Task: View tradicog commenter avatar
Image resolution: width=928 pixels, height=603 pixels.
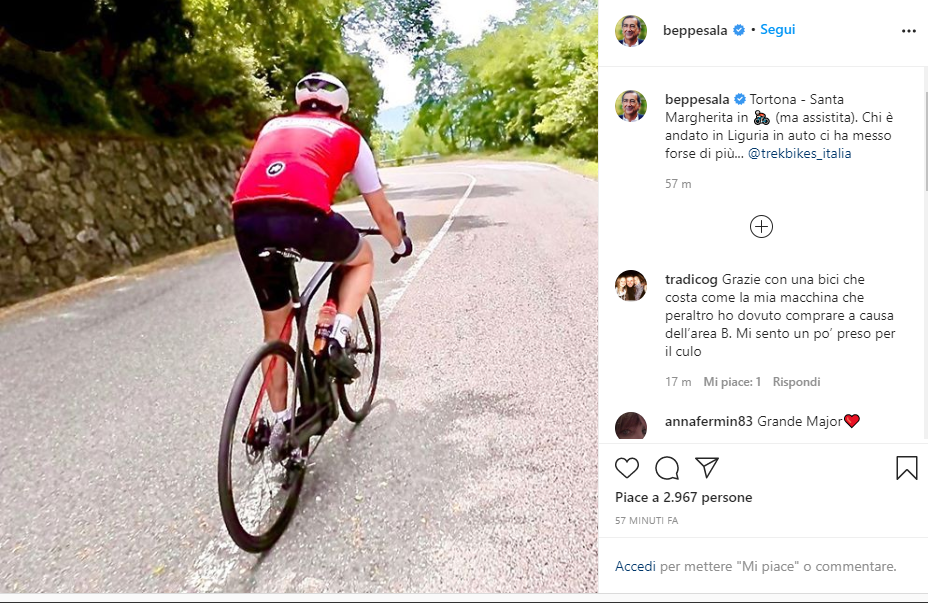Action: pyautogui.click(x=631, y=286)
